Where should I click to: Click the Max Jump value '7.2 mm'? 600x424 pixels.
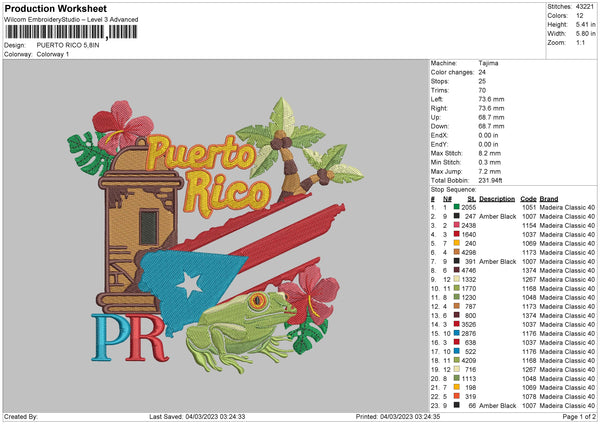(489, 171)
